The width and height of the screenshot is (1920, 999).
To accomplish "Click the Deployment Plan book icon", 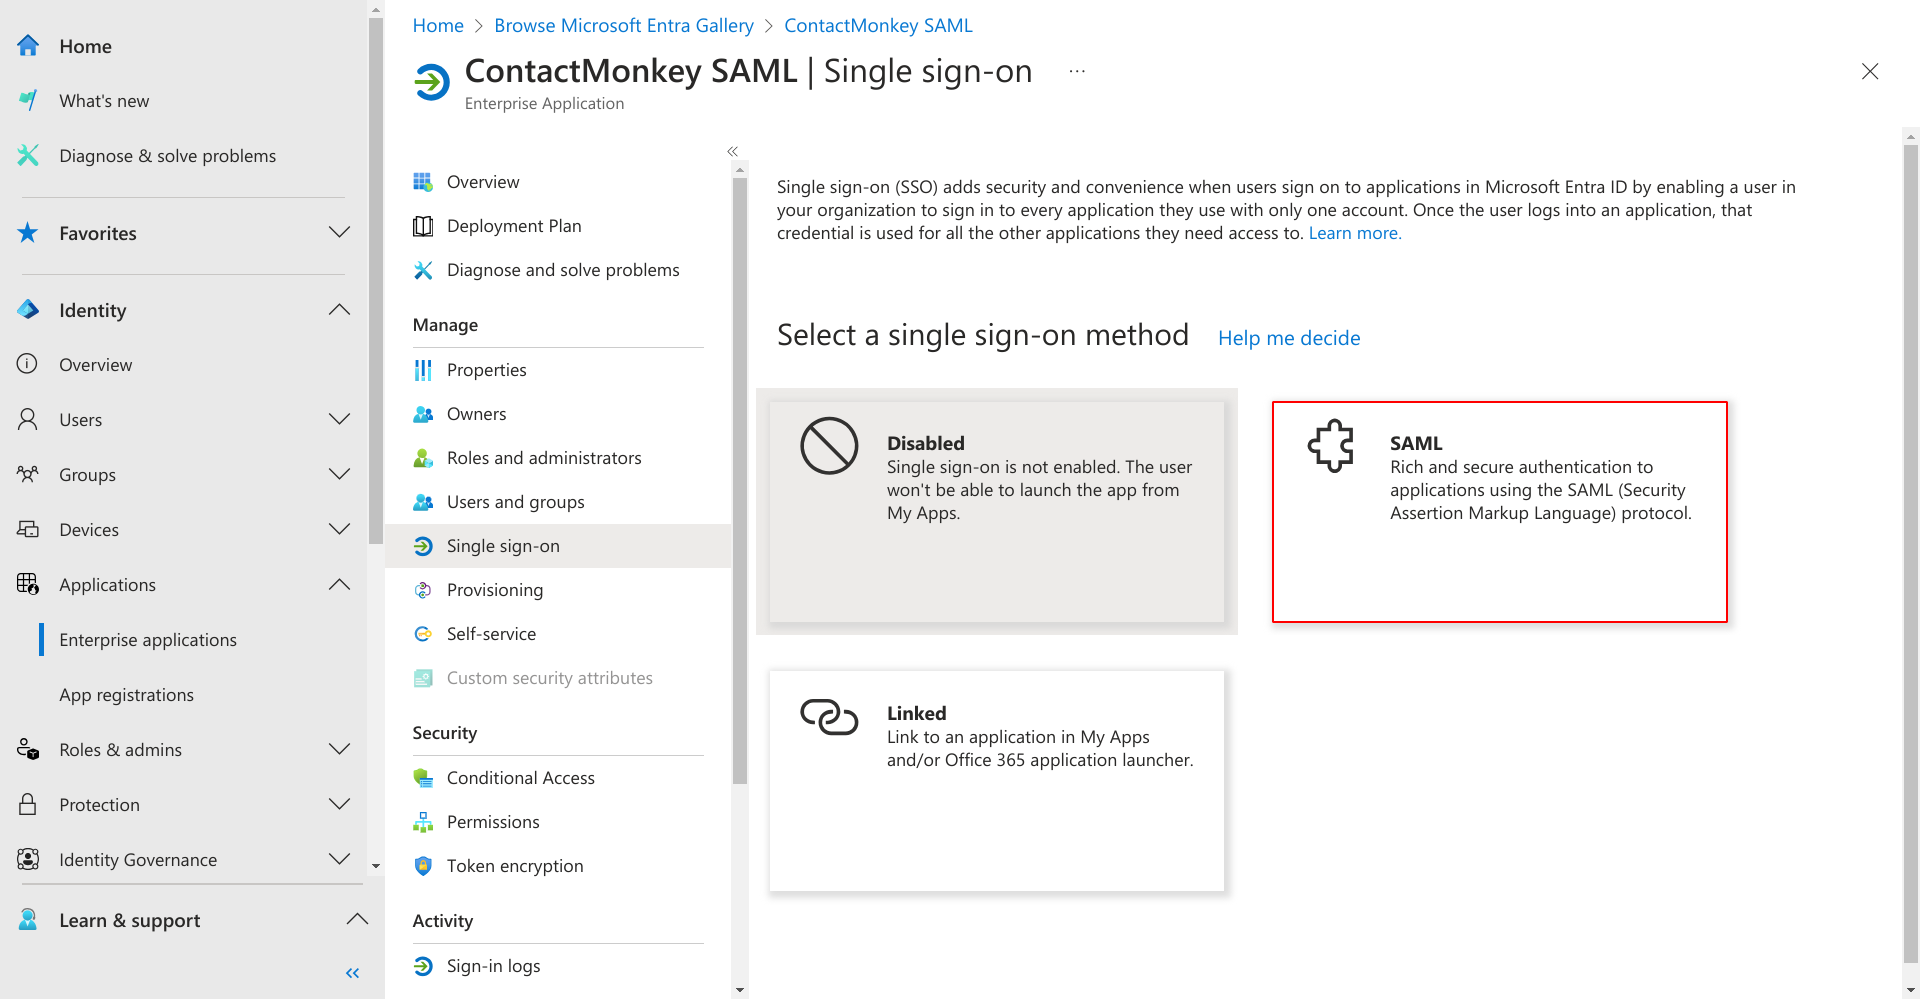I will click(423, 226).
